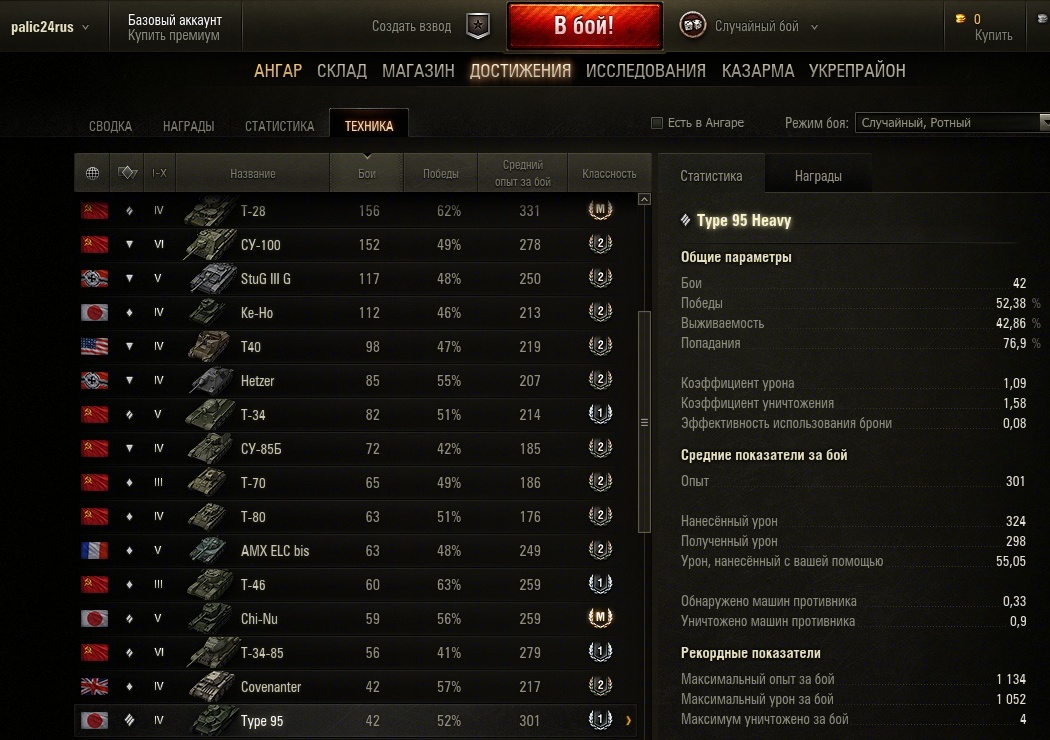Click the gold coins icon
Viewport: 1050px width, 740px height.
click(x=960, y=19)
